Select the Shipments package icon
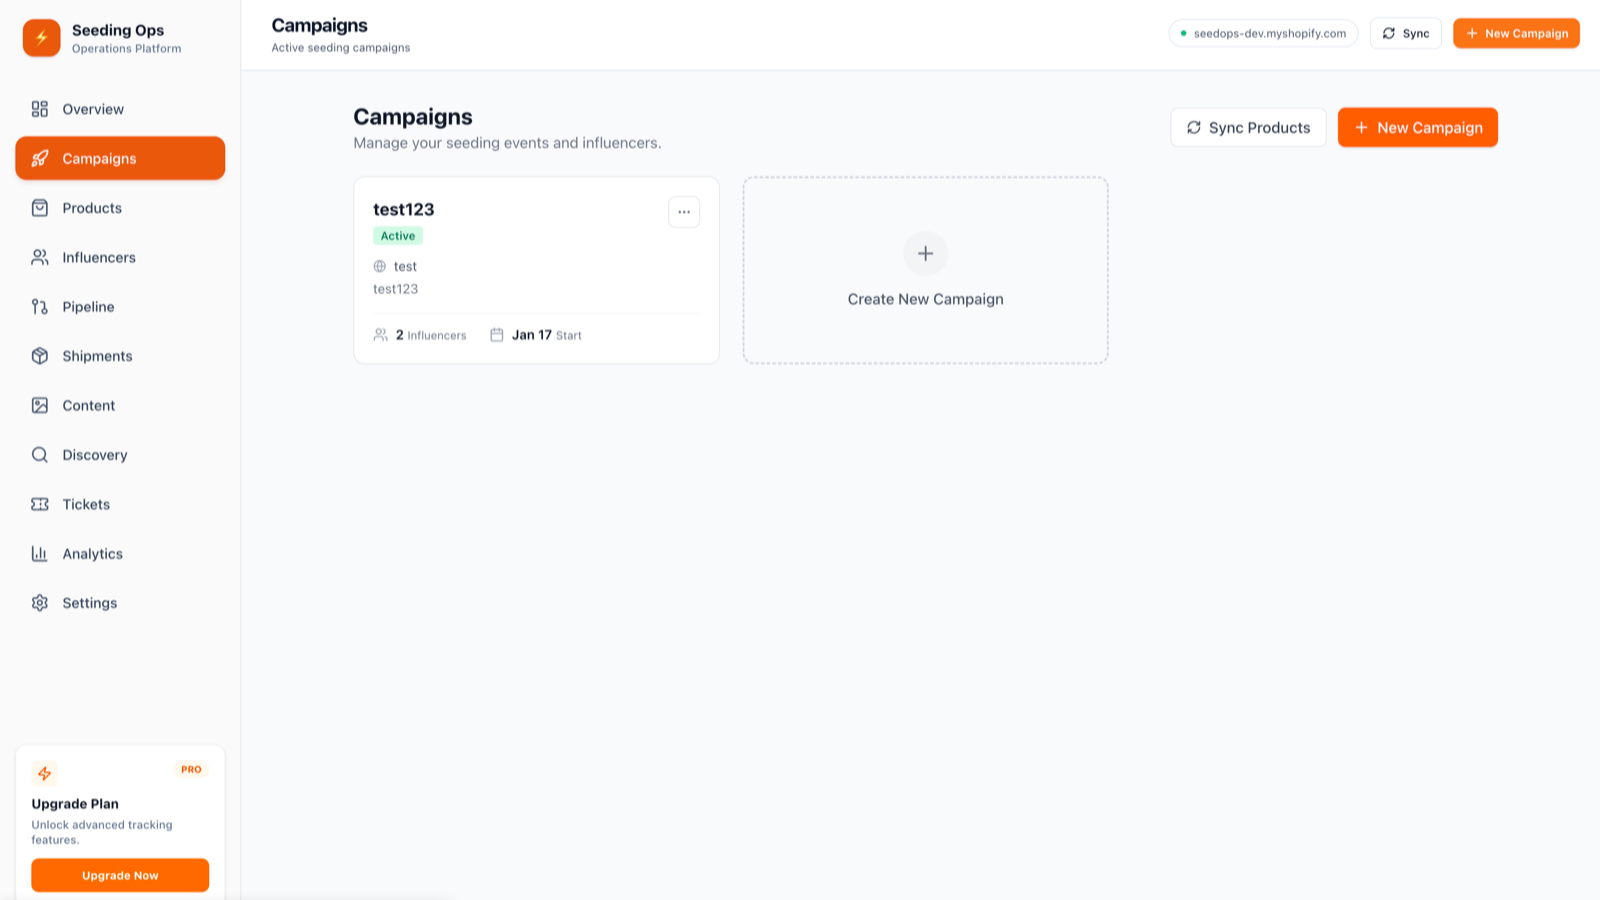The height and width of the screenshot is (900, 1600). (x=40, y=356)
